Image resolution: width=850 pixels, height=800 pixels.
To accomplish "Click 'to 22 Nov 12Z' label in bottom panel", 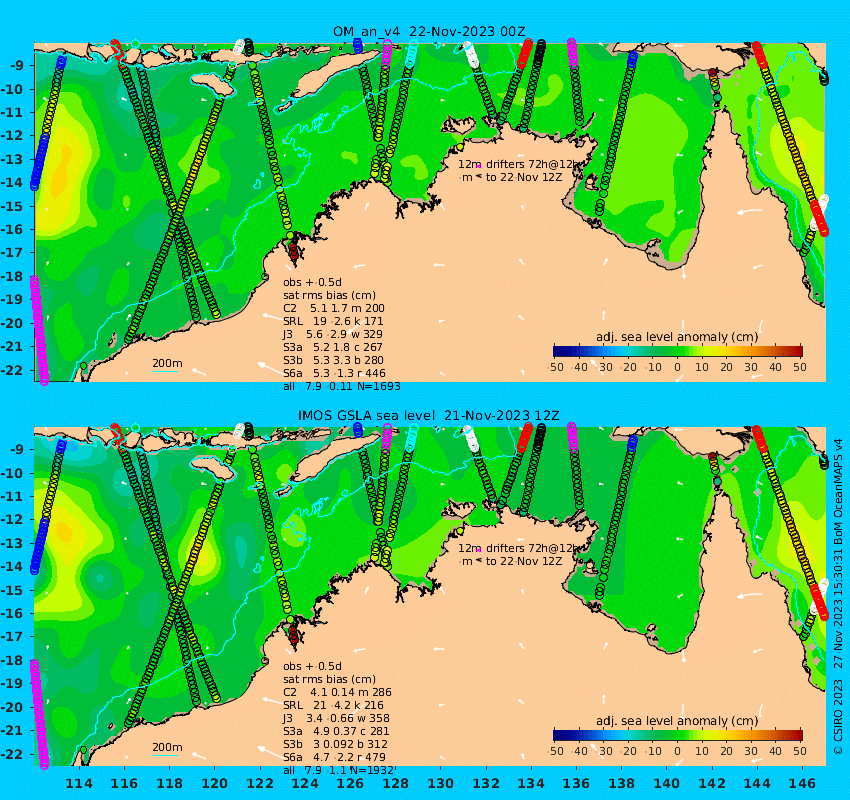I will [524, 561].
